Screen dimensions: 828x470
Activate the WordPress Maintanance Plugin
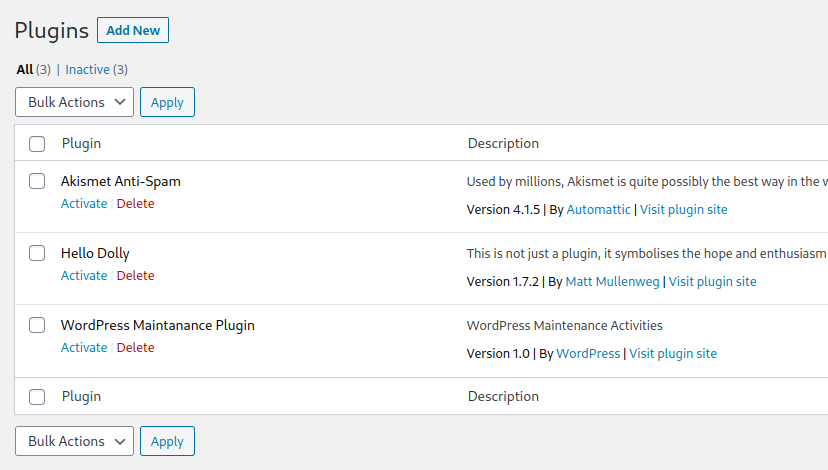coord(84,348)
